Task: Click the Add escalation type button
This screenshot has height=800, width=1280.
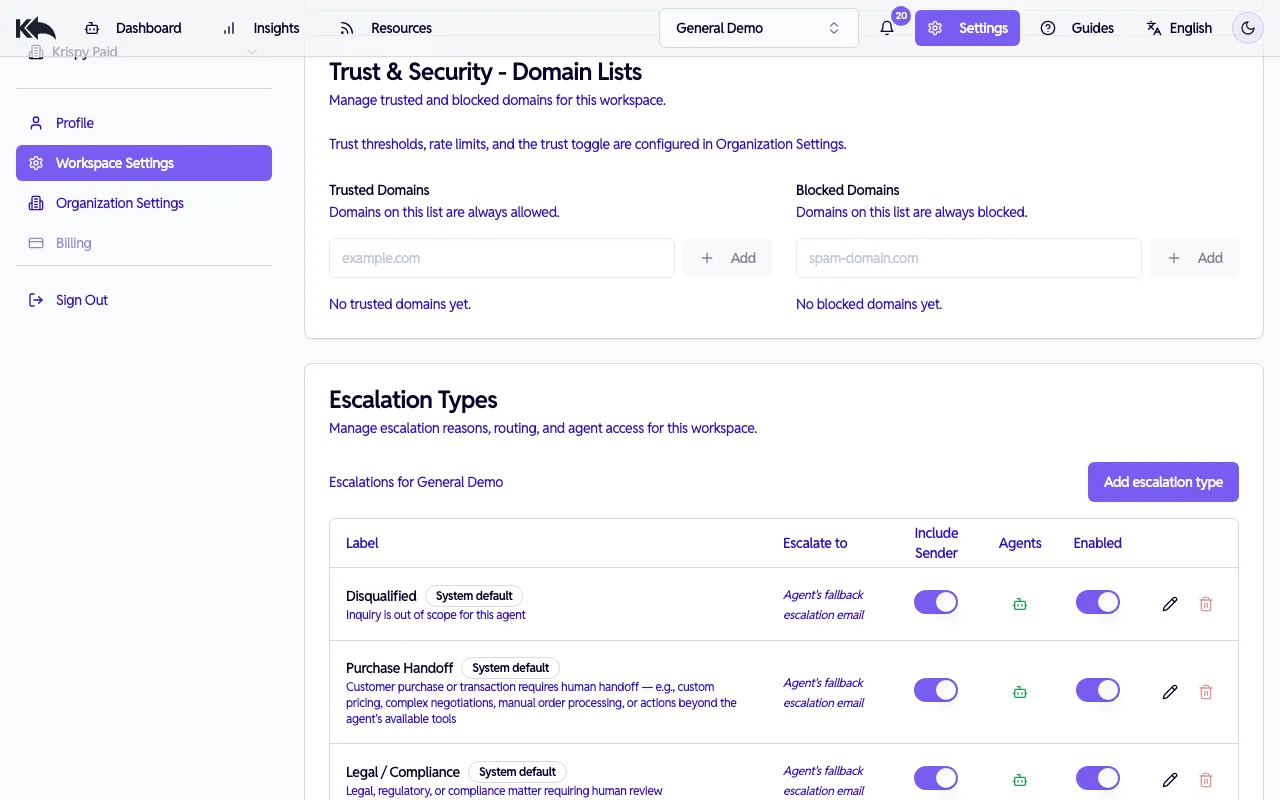Action: pos(1163,482)
